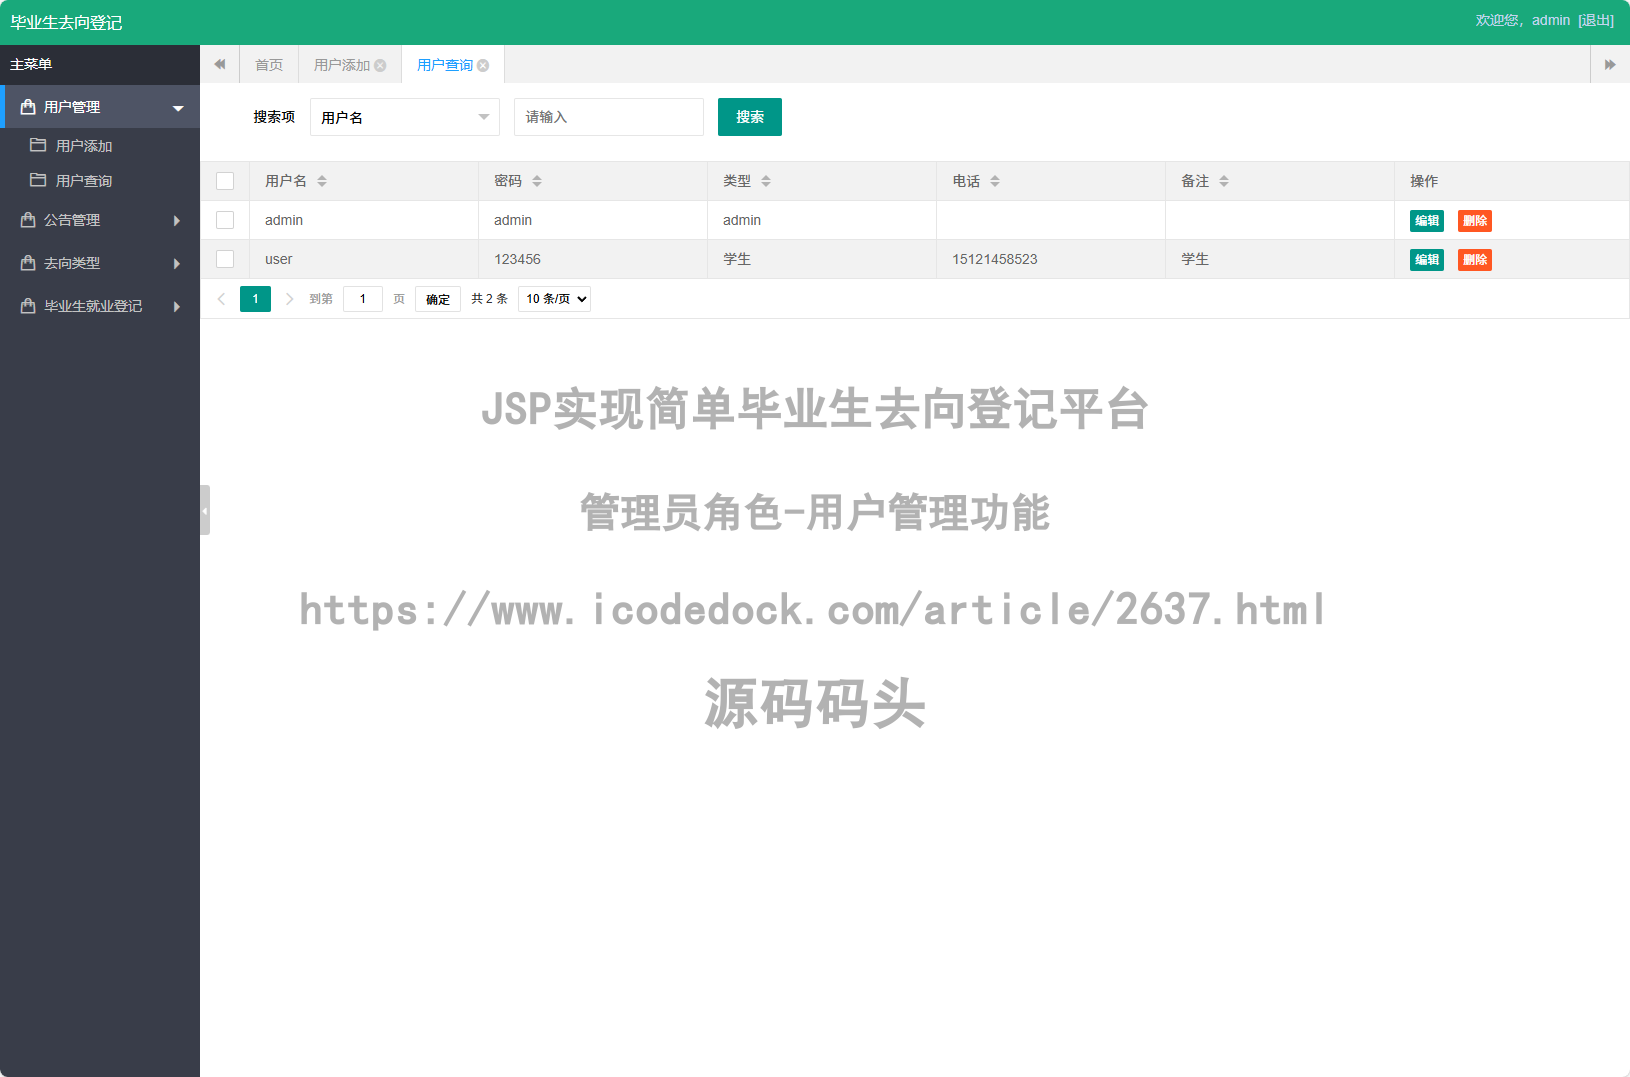This screenshot has height=1077, width=1630.
Task: Check the checkbox on the admin row
Action: point(225,220)
